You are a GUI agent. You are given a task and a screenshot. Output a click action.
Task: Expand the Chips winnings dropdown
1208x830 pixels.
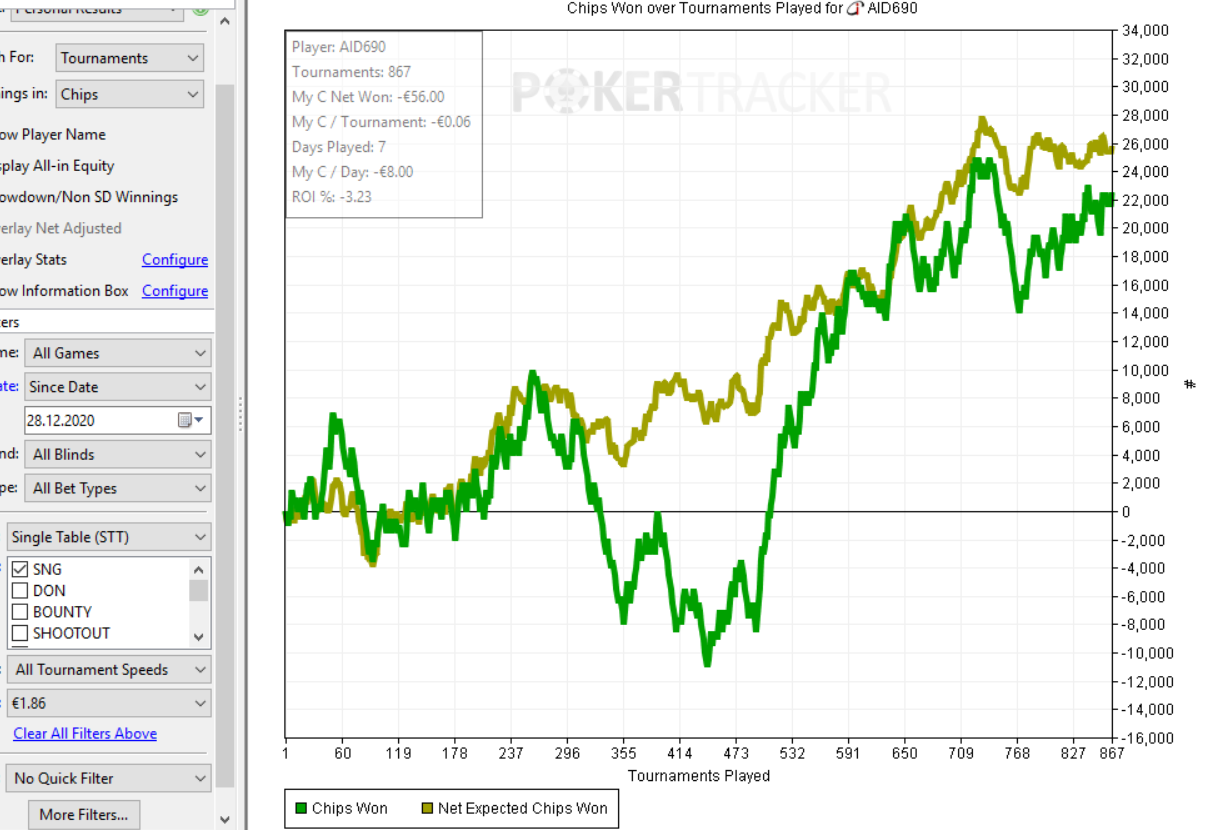(x=130, y=94)
